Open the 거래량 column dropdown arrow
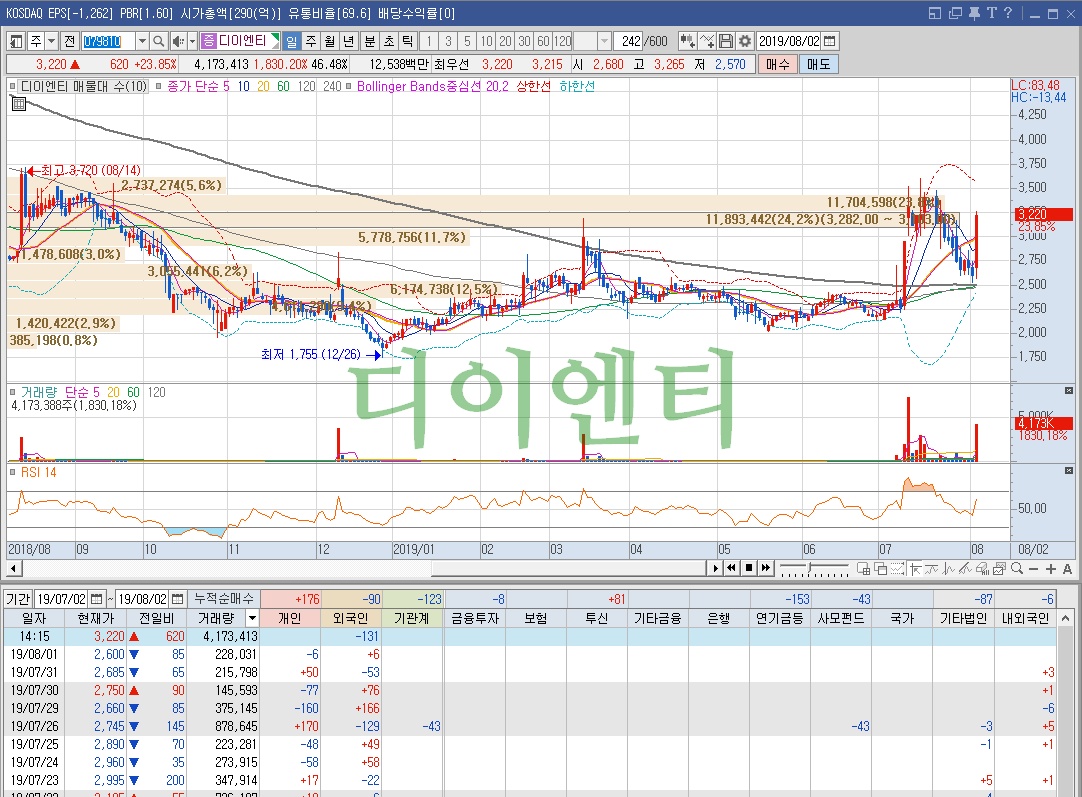This screenshot has width=1082, height=797. [x=252, y=618]
